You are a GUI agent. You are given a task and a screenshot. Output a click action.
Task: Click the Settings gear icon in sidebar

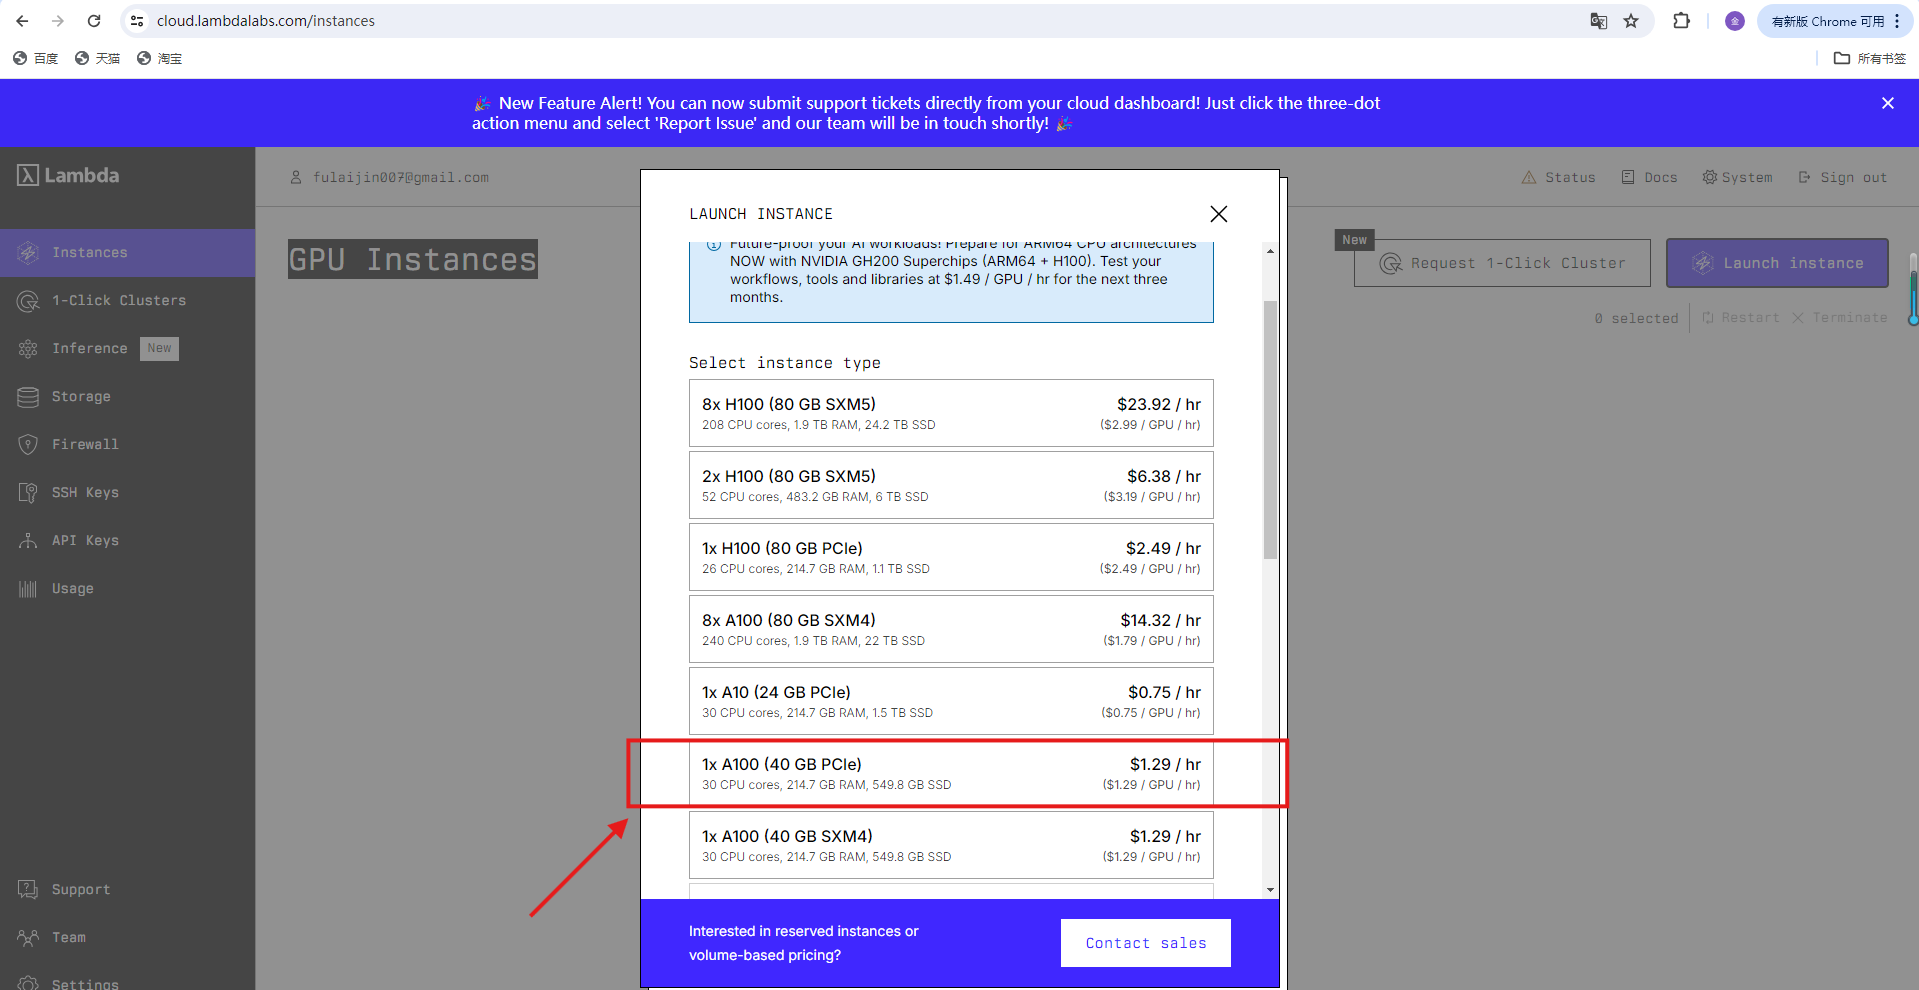pos(28,984)
